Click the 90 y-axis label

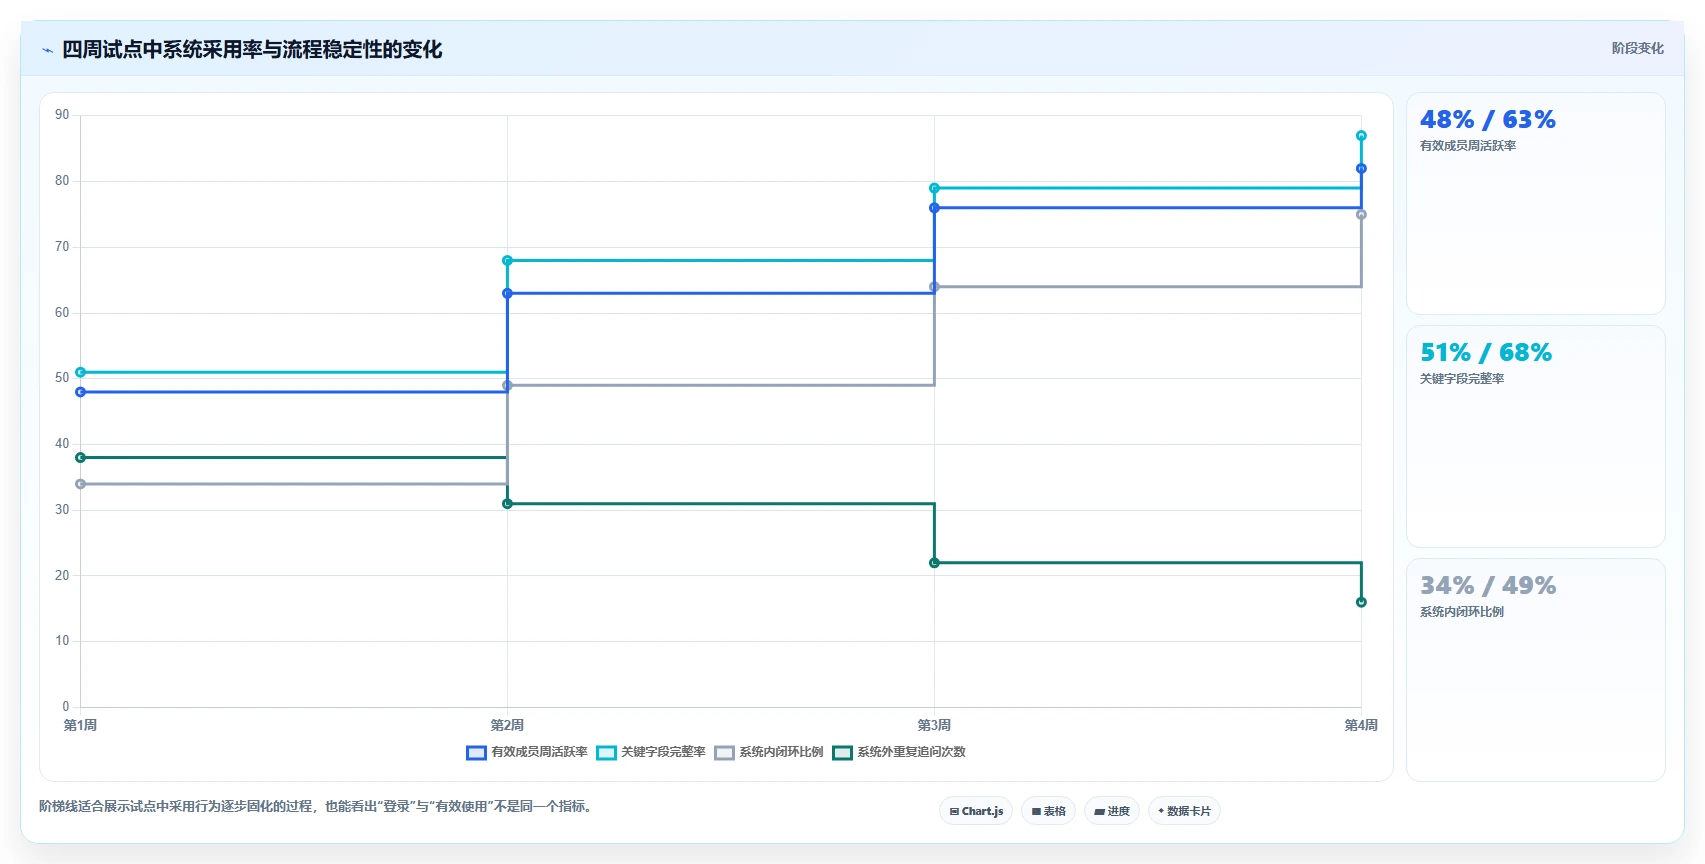tap(62, 115)
